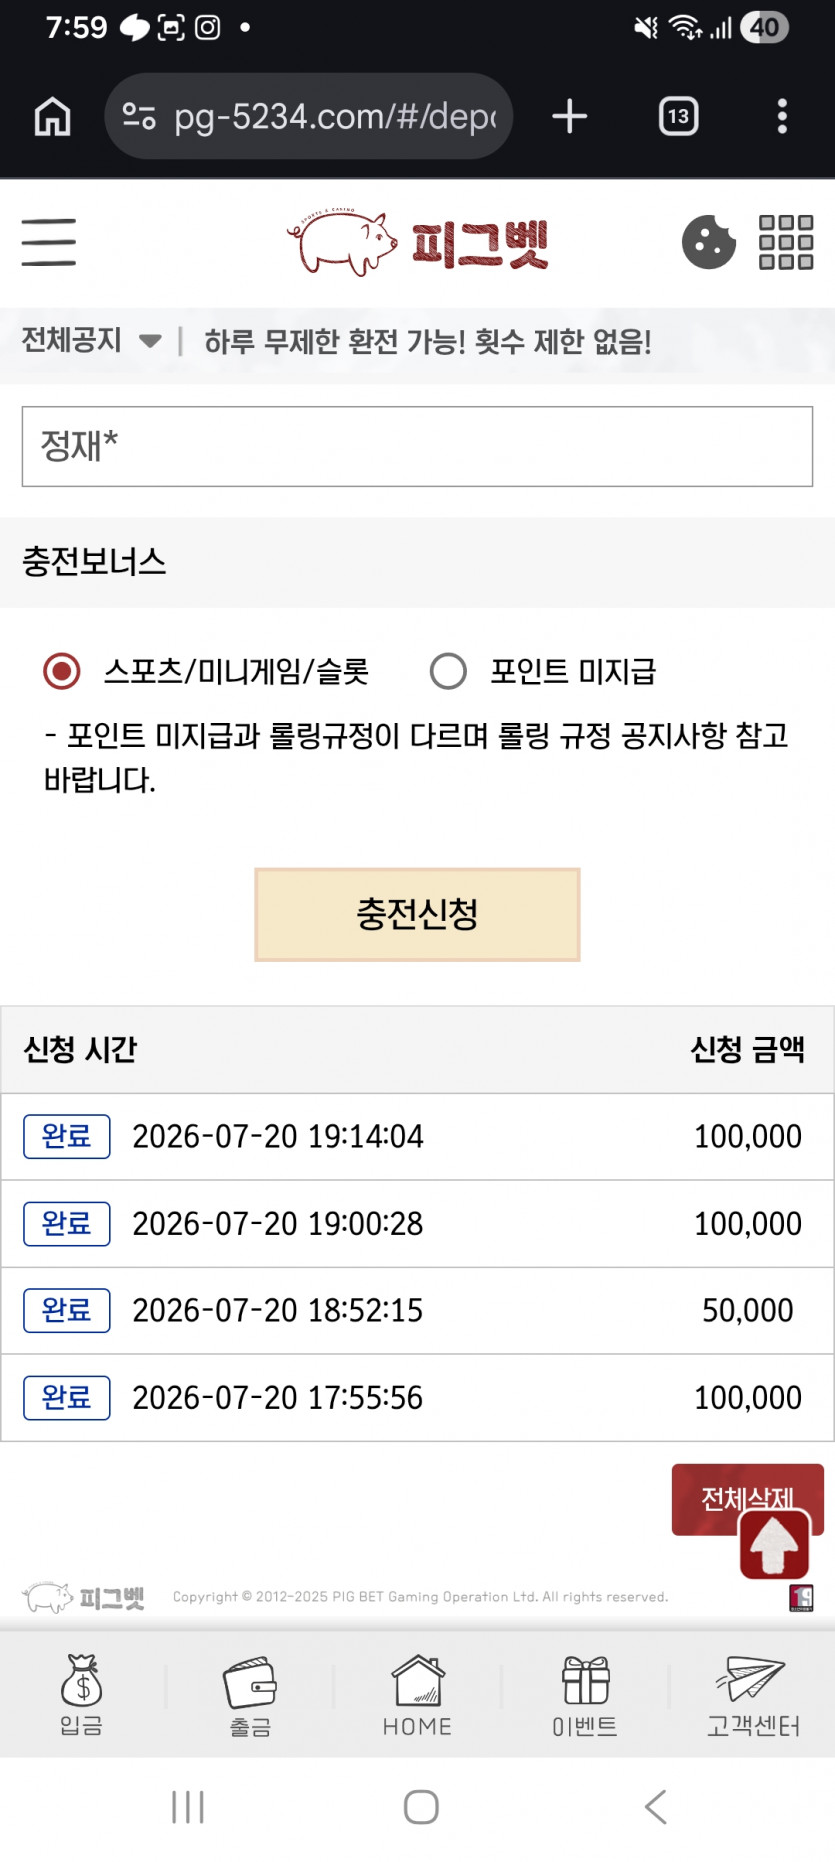Tap the 피그벳 pig logo

417,242
